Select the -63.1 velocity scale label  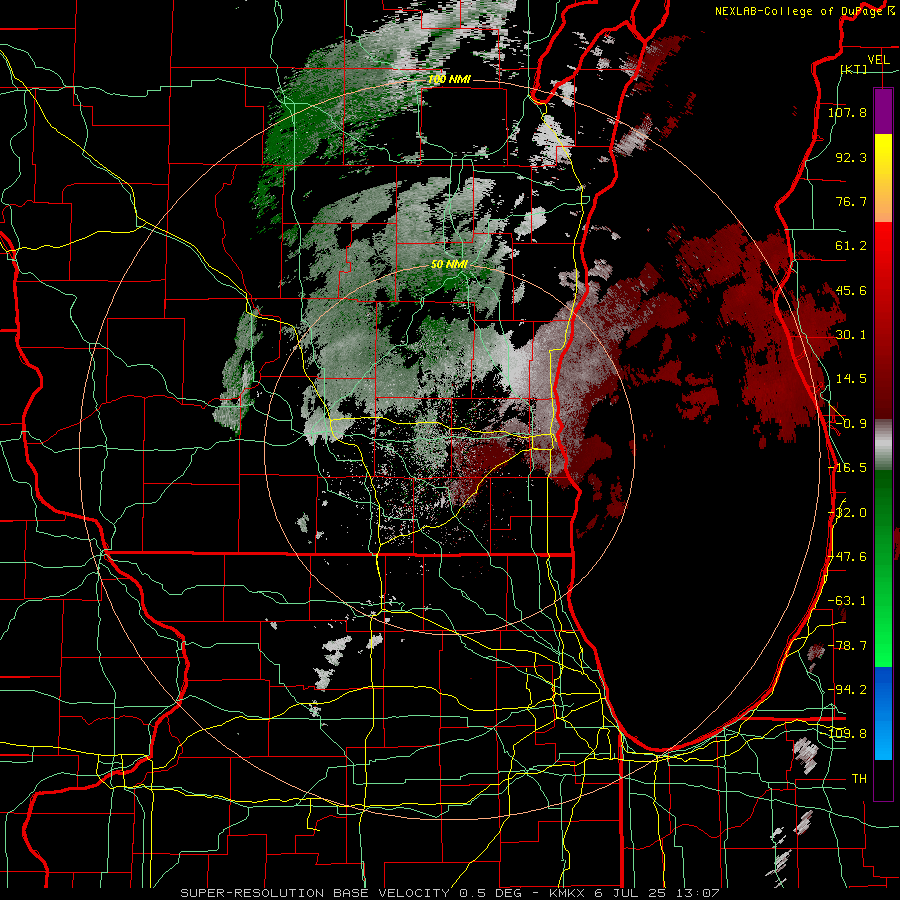pyautogui.click(x=847, y=601)
